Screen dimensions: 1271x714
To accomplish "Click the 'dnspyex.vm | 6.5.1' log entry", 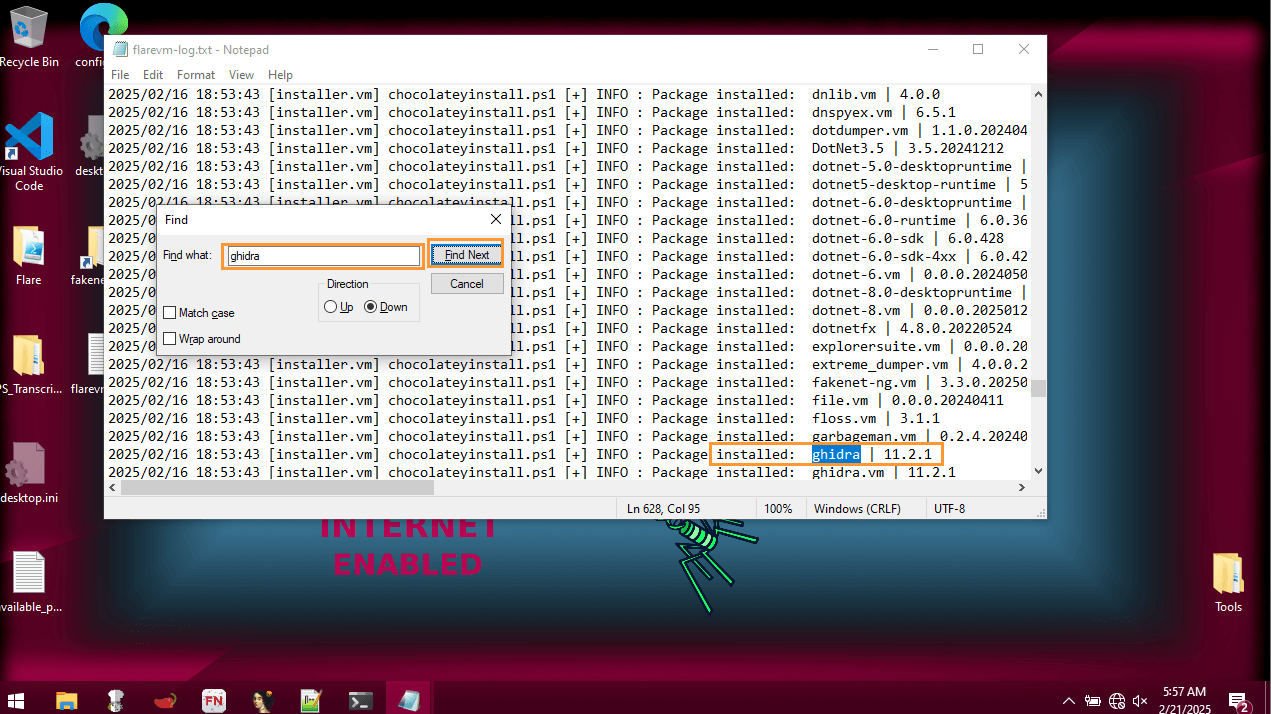I will pyautogui.click(x=884, y=113).
